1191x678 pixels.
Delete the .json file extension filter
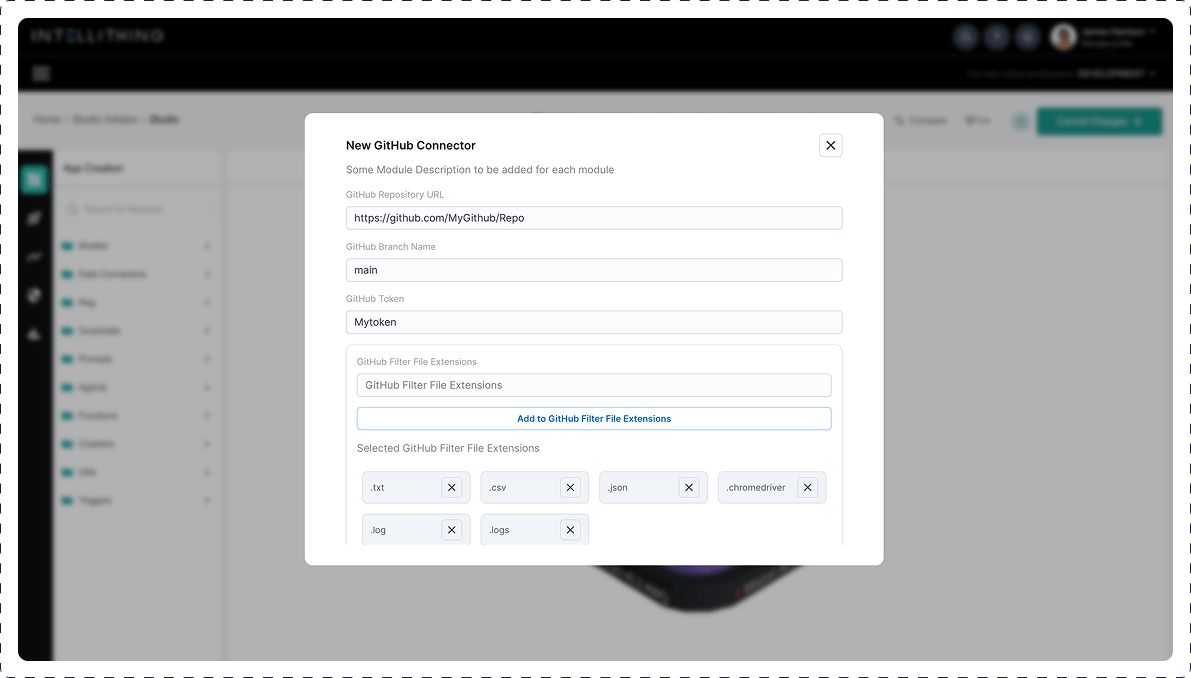[x=688, y=488]
